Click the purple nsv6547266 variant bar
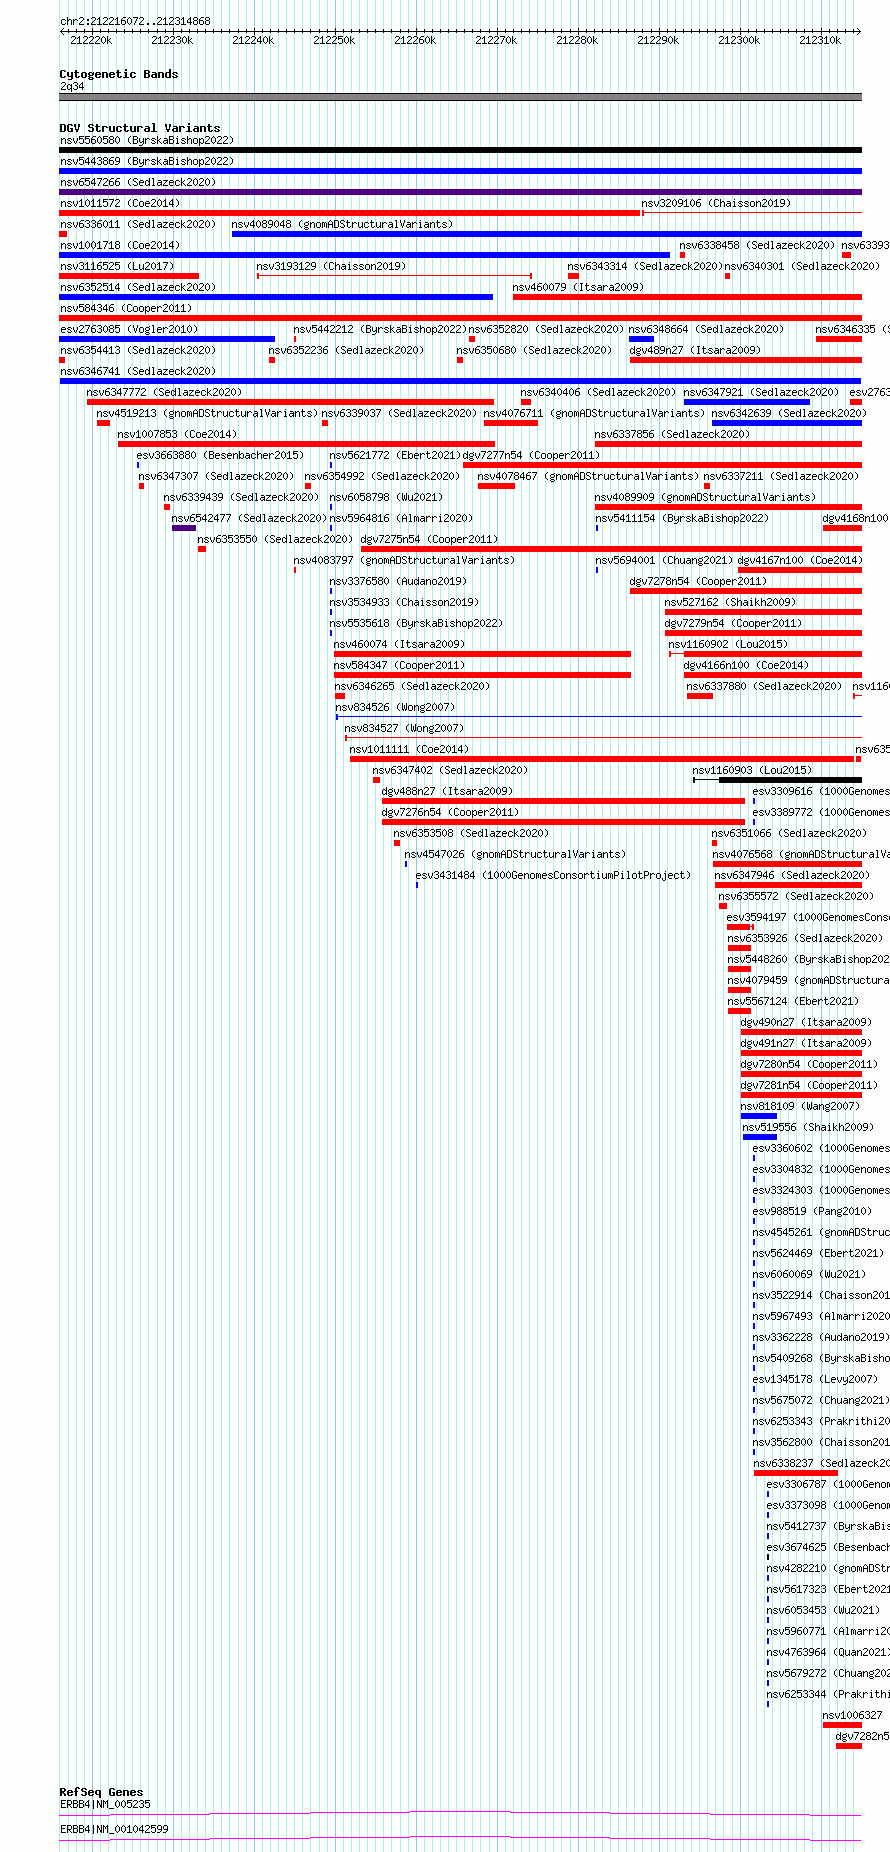Image resolution: width=890 pixels, height=1852 pixels. [x=460, y=192]
